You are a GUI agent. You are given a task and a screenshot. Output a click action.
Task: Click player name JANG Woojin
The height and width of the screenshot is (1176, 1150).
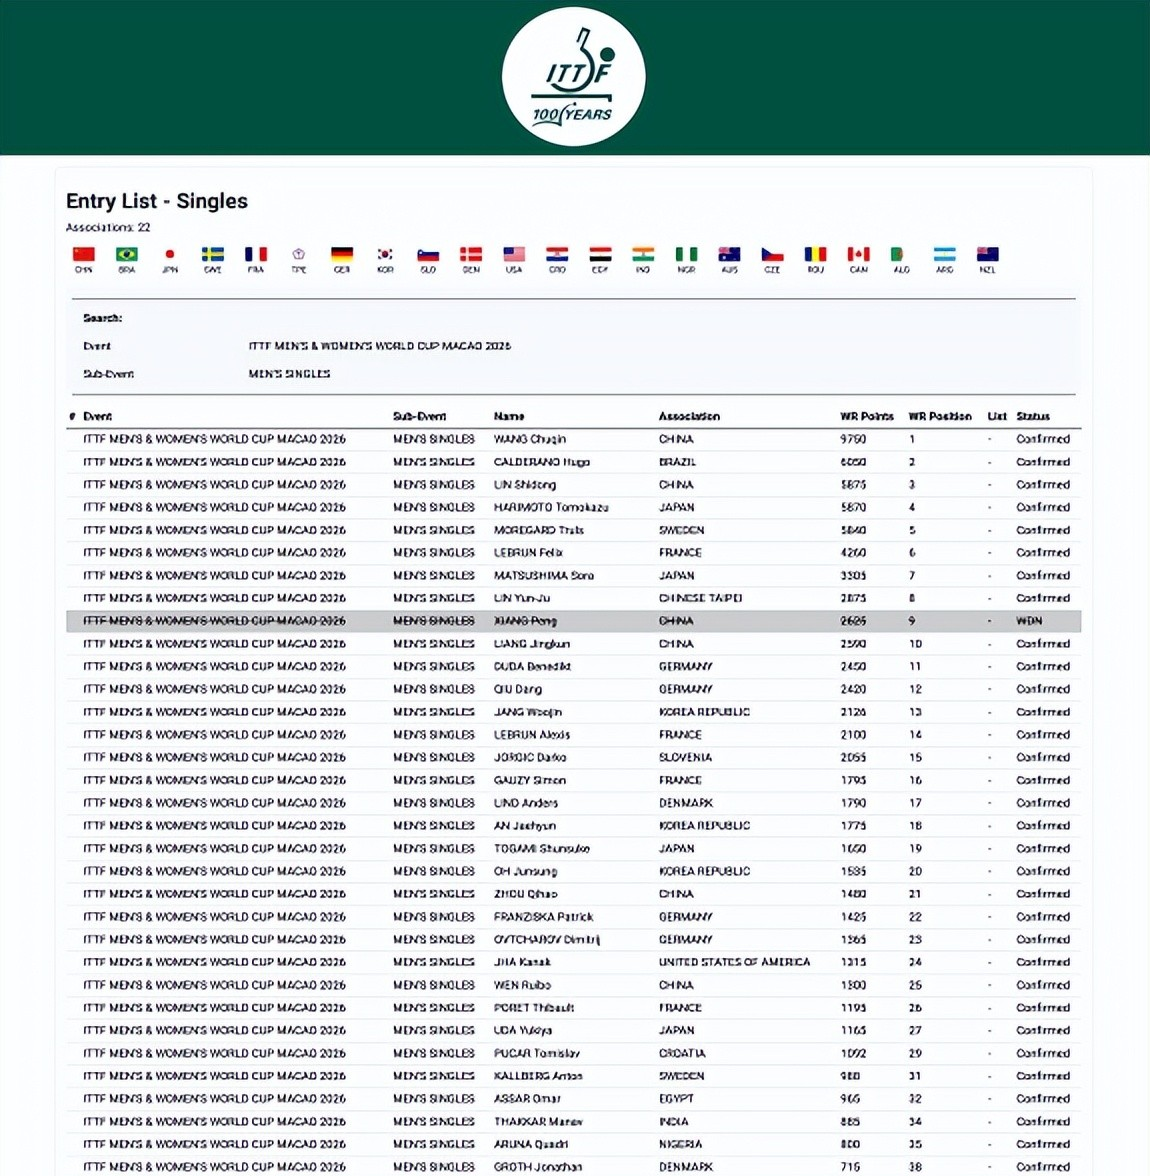coord(527,712)
